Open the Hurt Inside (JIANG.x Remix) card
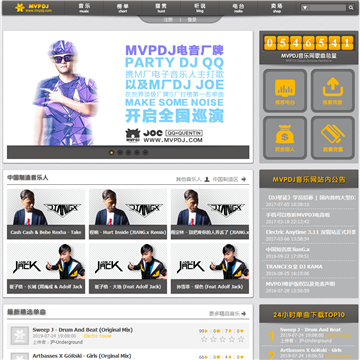The image size is (360, 360). pyautogui.click(x=128, y=214)
